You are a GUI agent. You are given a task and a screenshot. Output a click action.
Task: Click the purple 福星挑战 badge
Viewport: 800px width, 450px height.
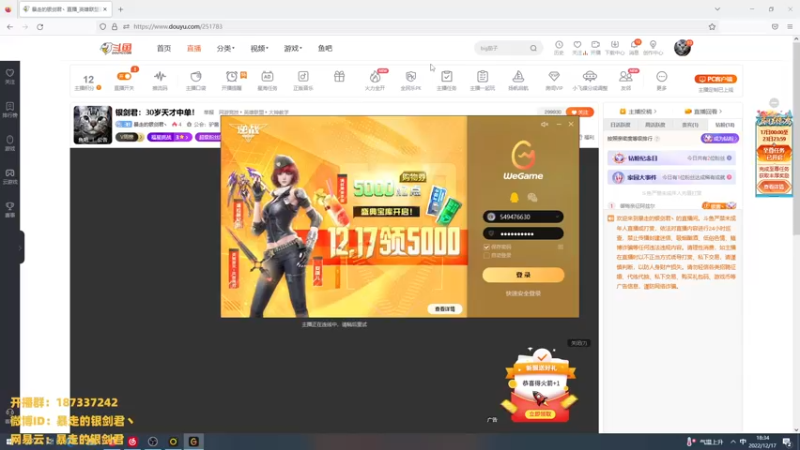[169, 137]
